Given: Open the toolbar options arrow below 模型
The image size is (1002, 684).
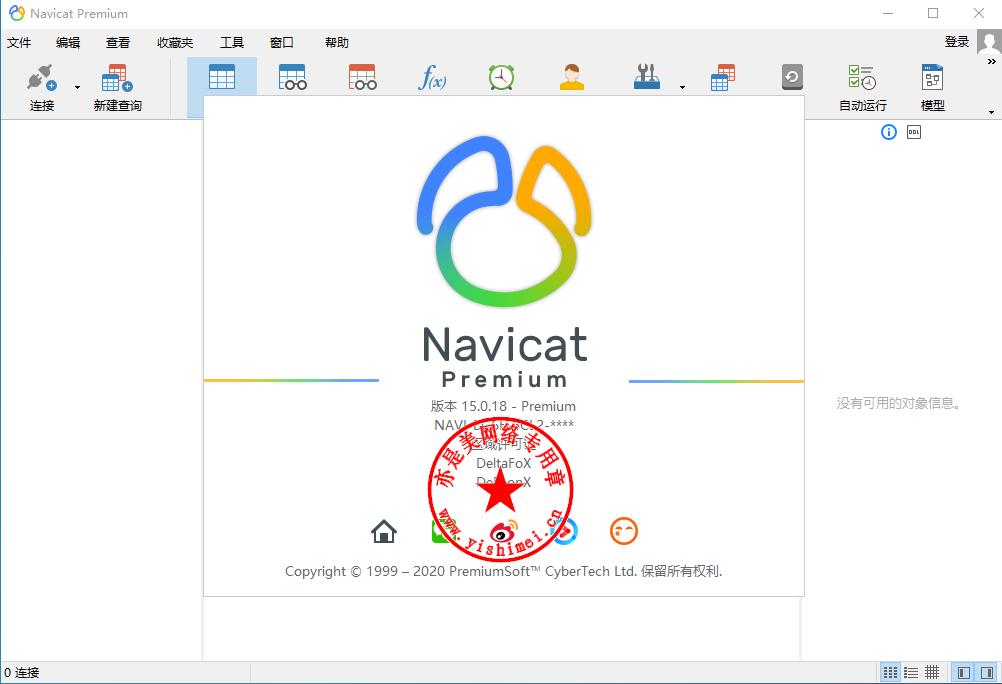Looking at the screenshot, I should (x=991, y=113).
